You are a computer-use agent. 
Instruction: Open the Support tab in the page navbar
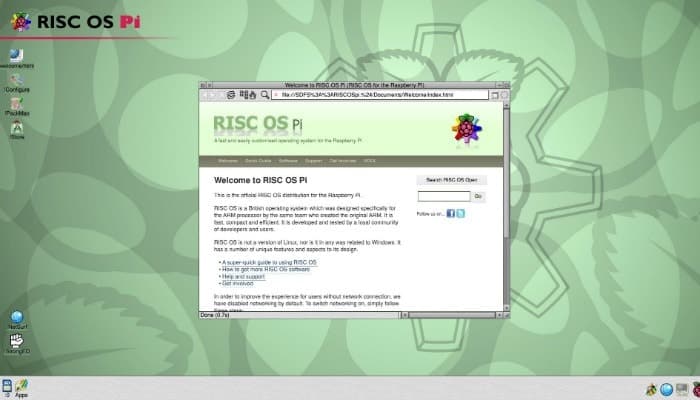tap(313, 161)
